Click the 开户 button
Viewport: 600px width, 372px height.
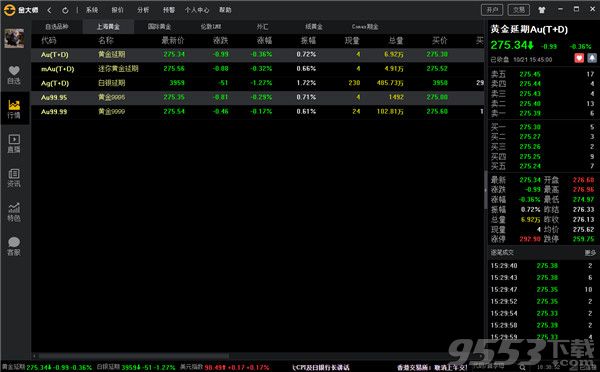492,10
